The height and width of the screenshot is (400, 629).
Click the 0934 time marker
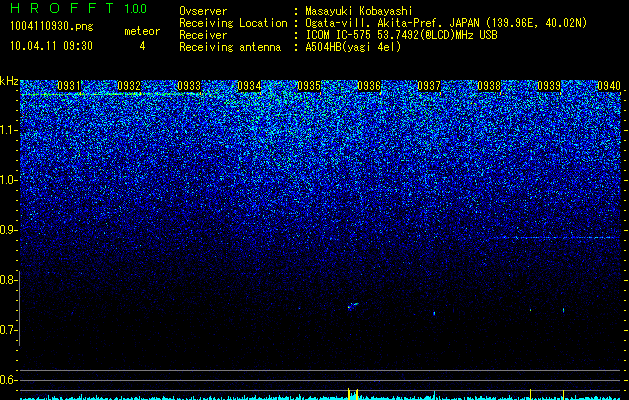(249, 86)
